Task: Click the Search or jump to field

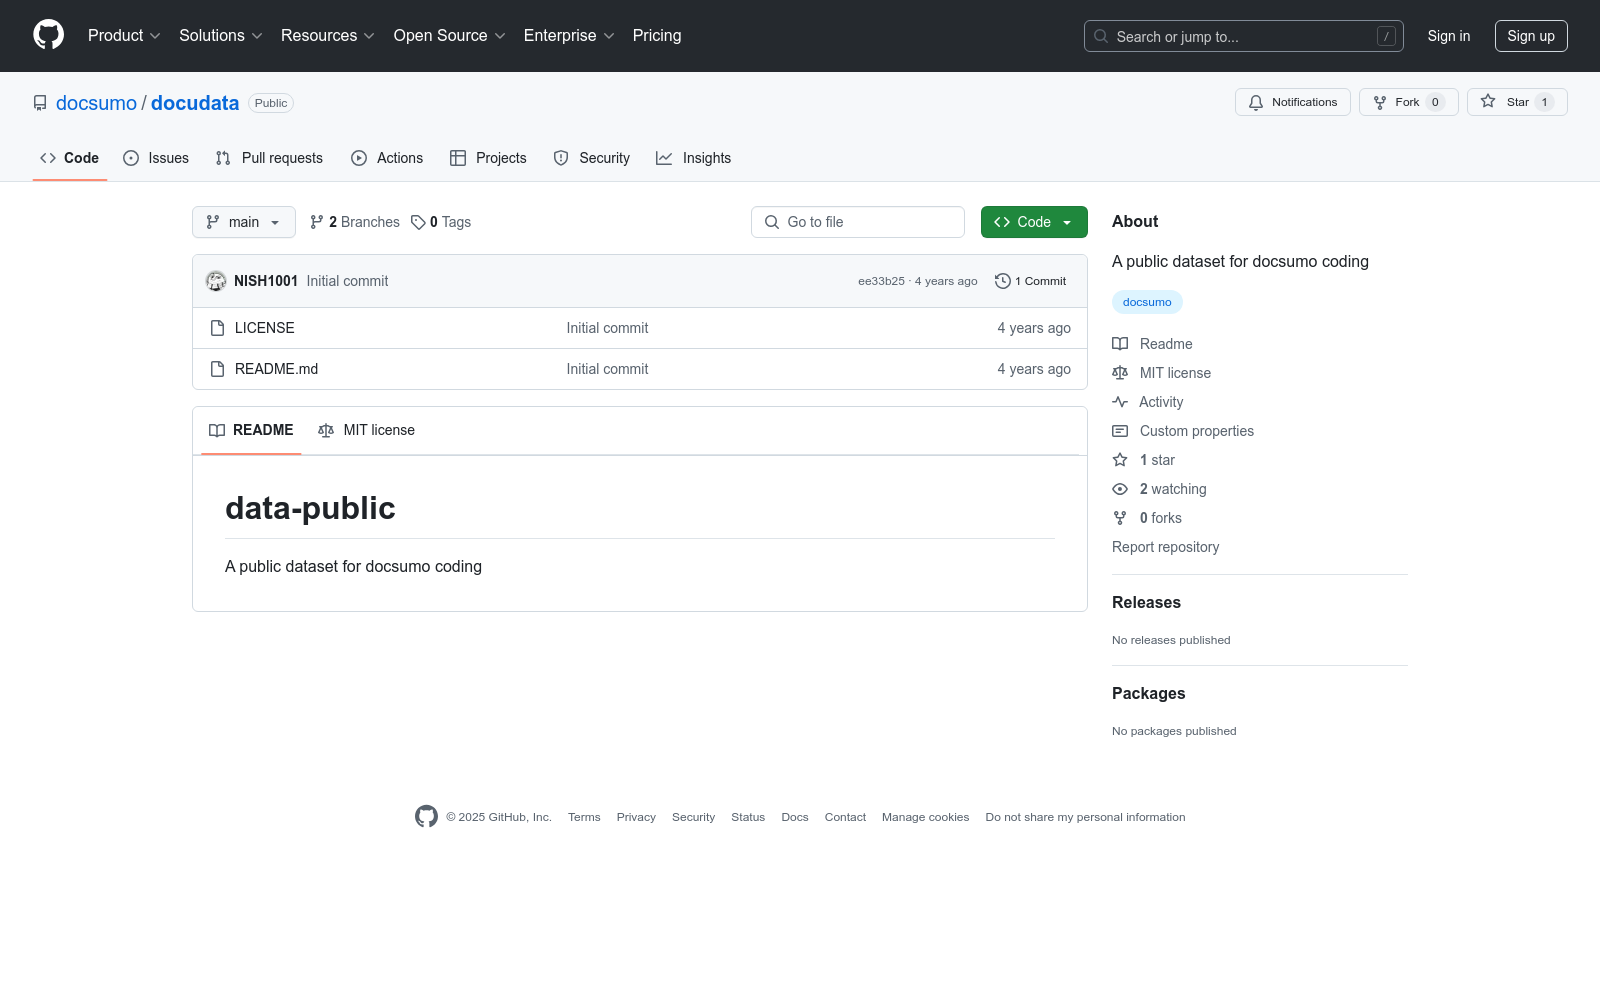Action: (x=1244, y=36)
